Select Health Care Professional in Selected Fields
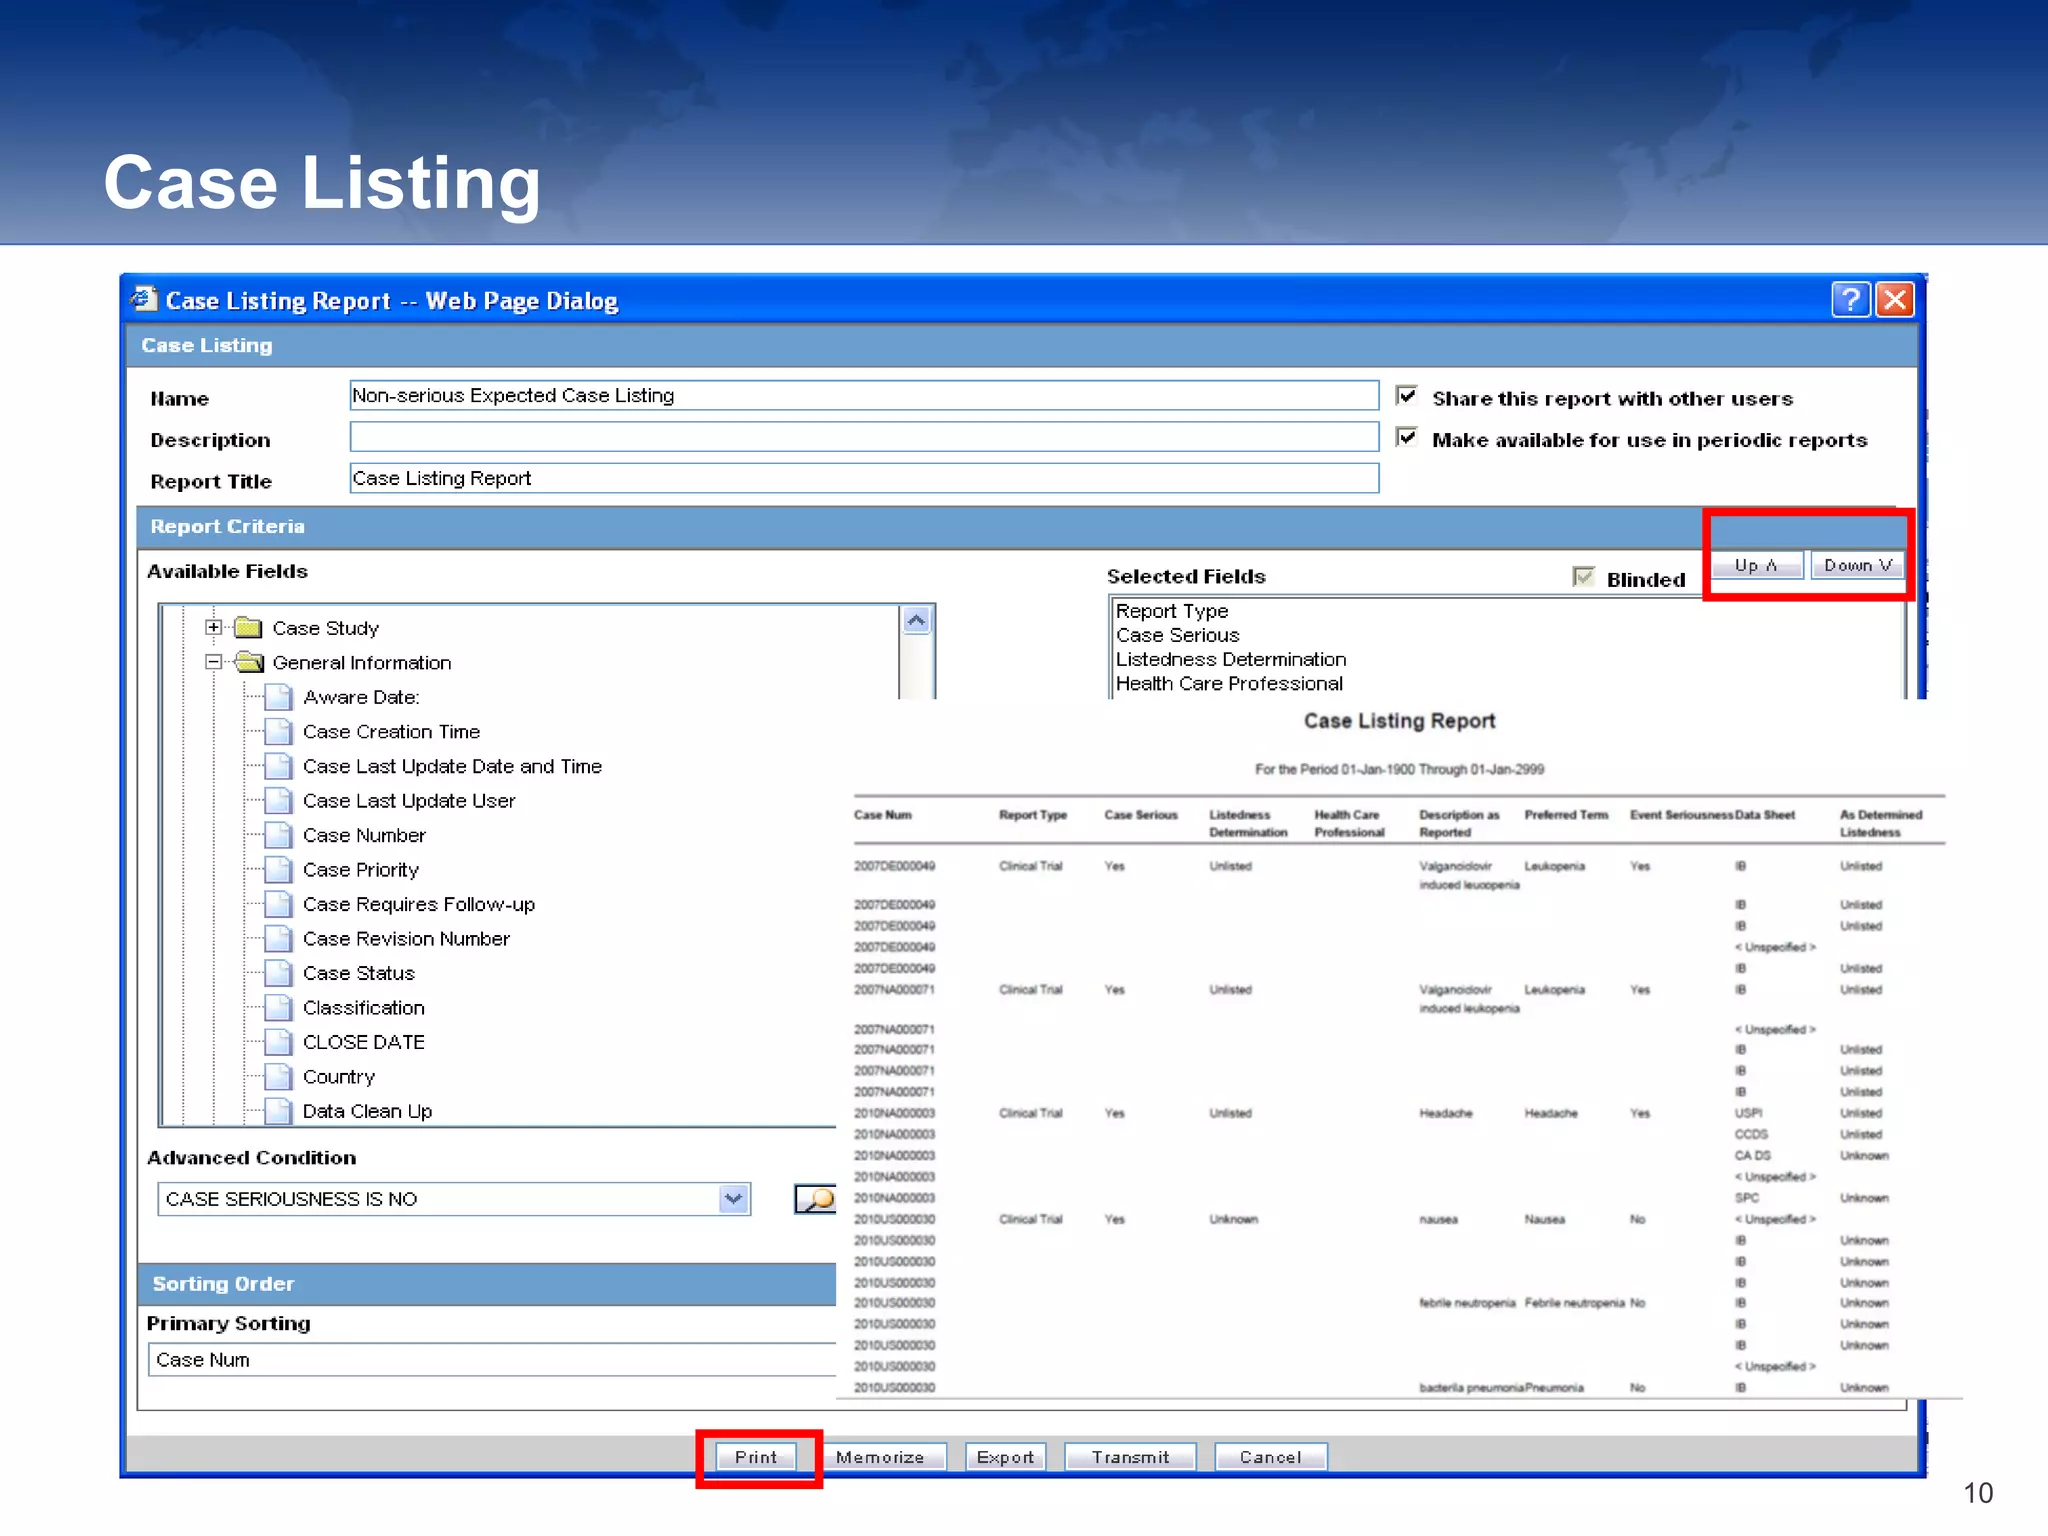 coord(1229,684)
